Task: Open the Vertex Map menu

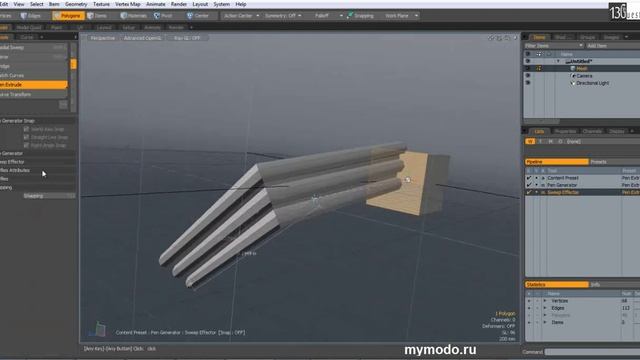Action: (128, 4)
